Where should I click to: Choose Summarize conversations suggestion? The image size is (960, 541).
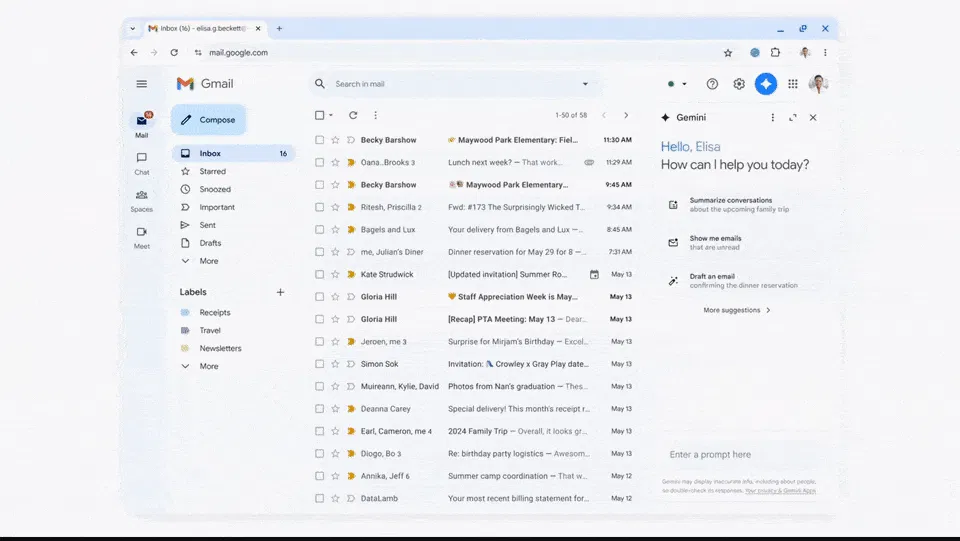click(740, 204)
